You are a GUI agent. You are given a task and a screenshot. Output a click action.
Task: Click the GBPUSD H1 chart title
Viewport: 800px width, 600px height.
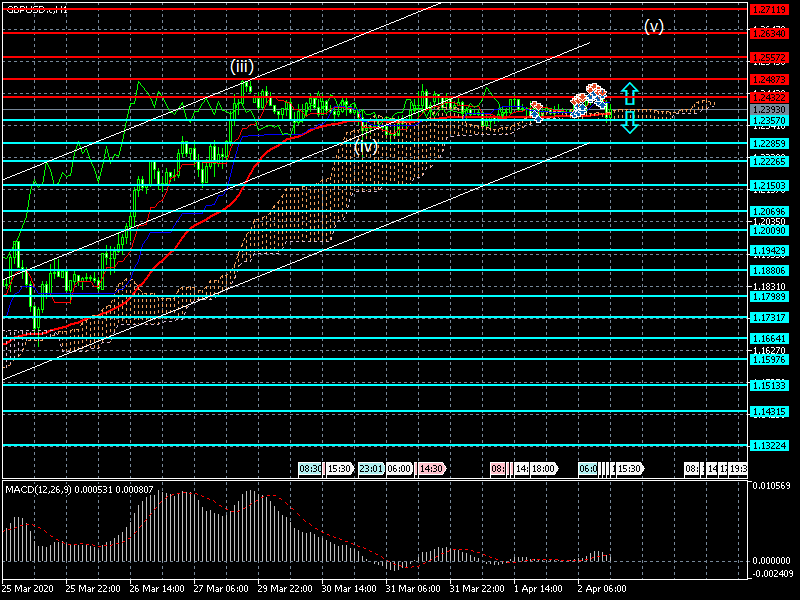tap(36, 9)
